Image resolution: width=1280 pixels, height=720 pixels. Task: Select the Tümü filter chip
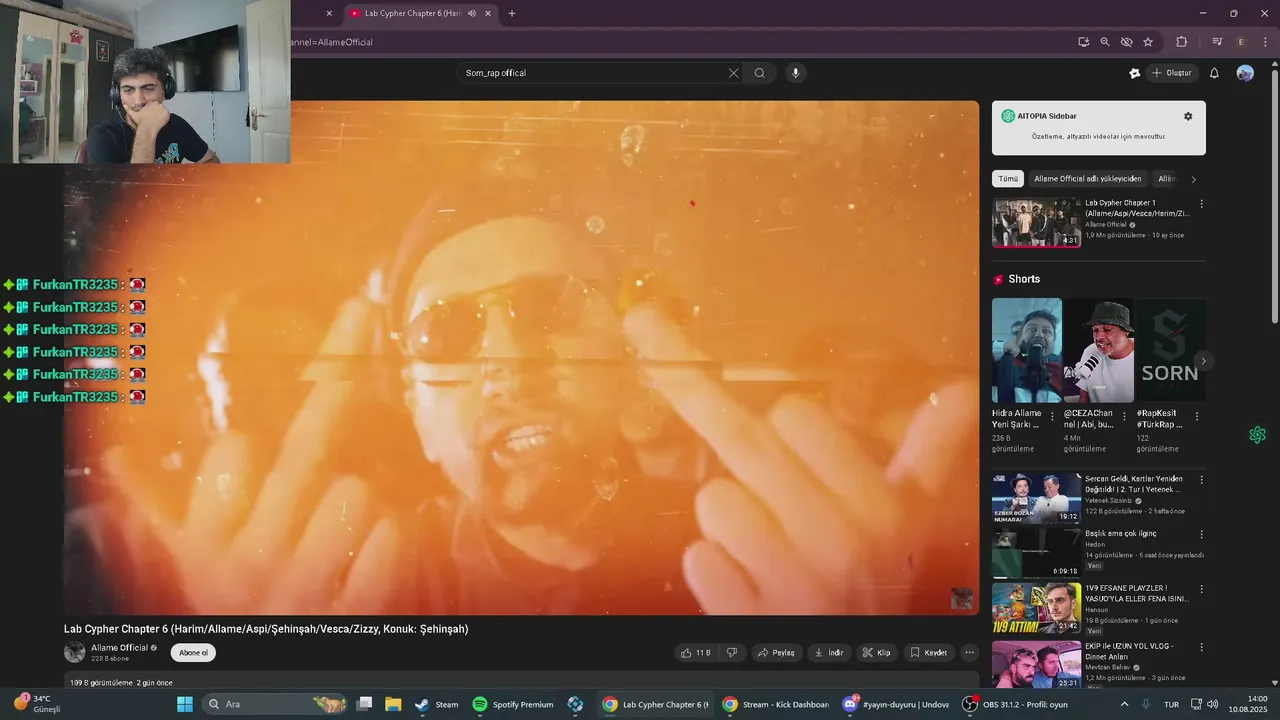(x=1008, y=179)
